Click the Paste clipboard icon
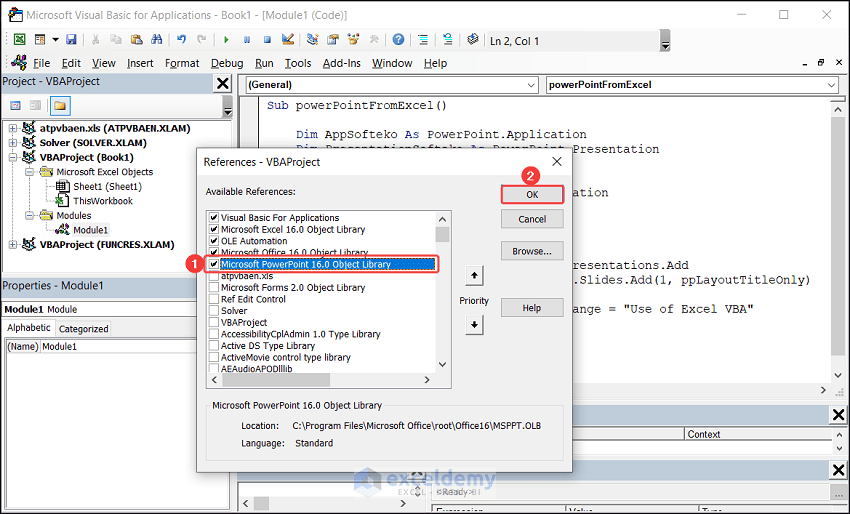850x514 pixels. 136,40
